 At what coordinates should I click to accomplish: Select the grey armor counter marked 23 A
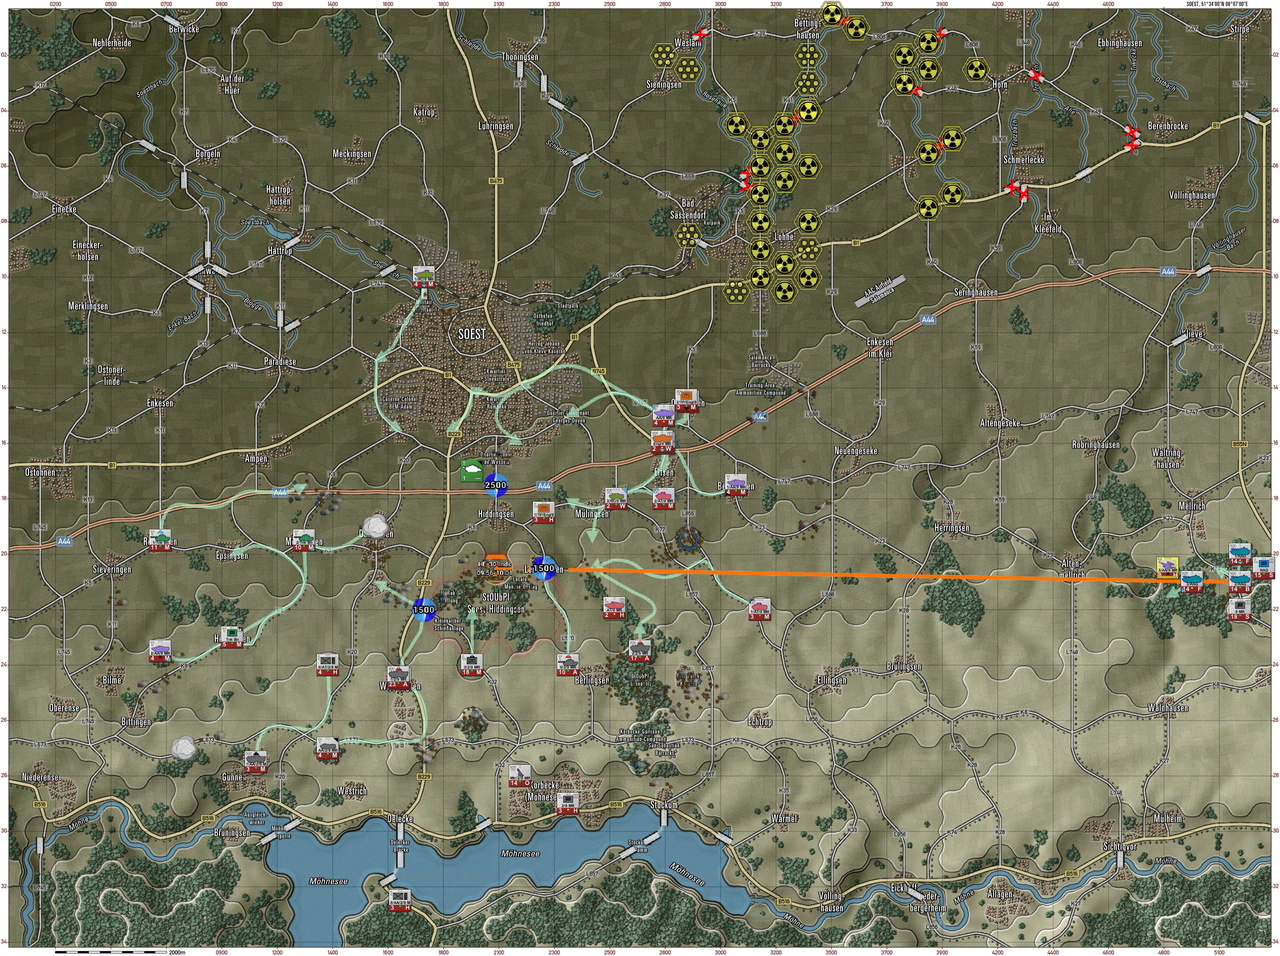pos(399,678)
